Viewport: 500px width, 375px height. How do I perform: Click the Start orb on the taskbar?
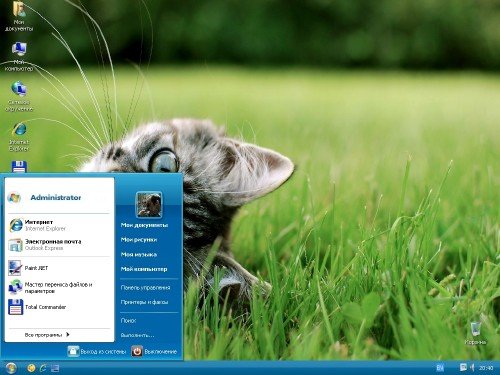(x=11, y=368)
